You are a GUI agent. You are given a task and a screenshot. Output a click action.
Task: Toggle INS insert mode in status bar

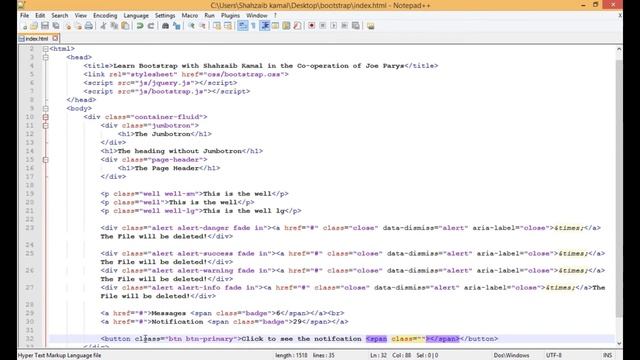607,355
